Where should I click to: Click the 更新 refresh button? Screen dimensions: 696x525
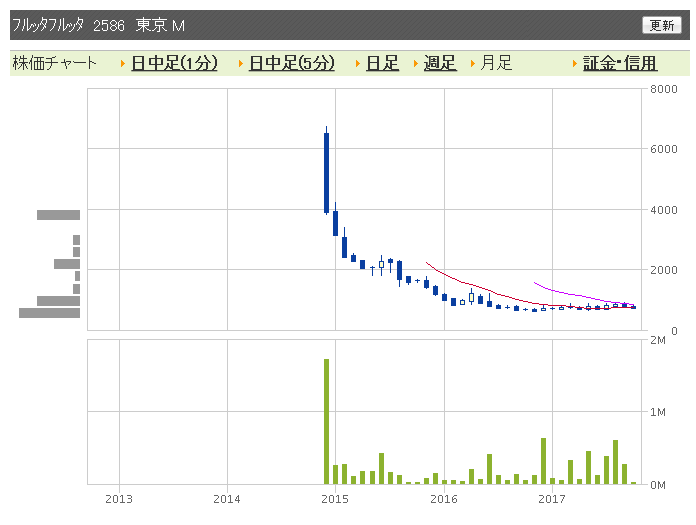coord(661,25)
